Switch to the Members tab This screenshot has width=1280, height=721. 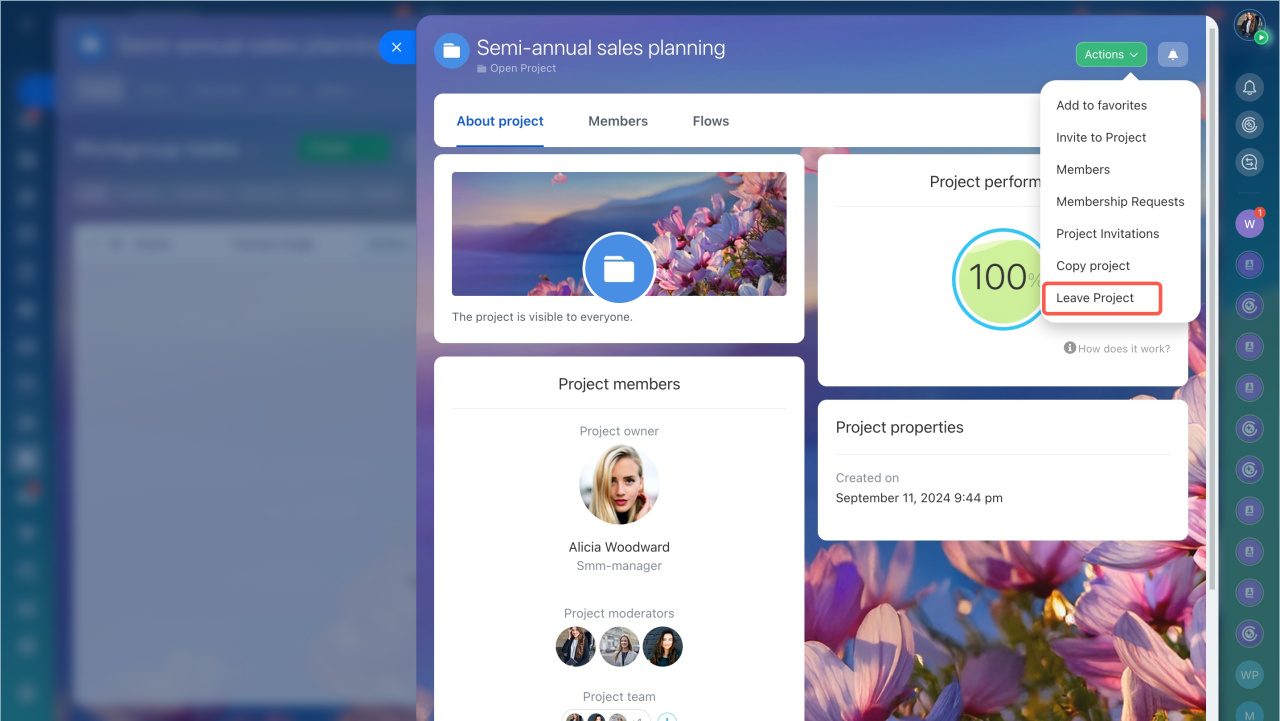[618, 121]
